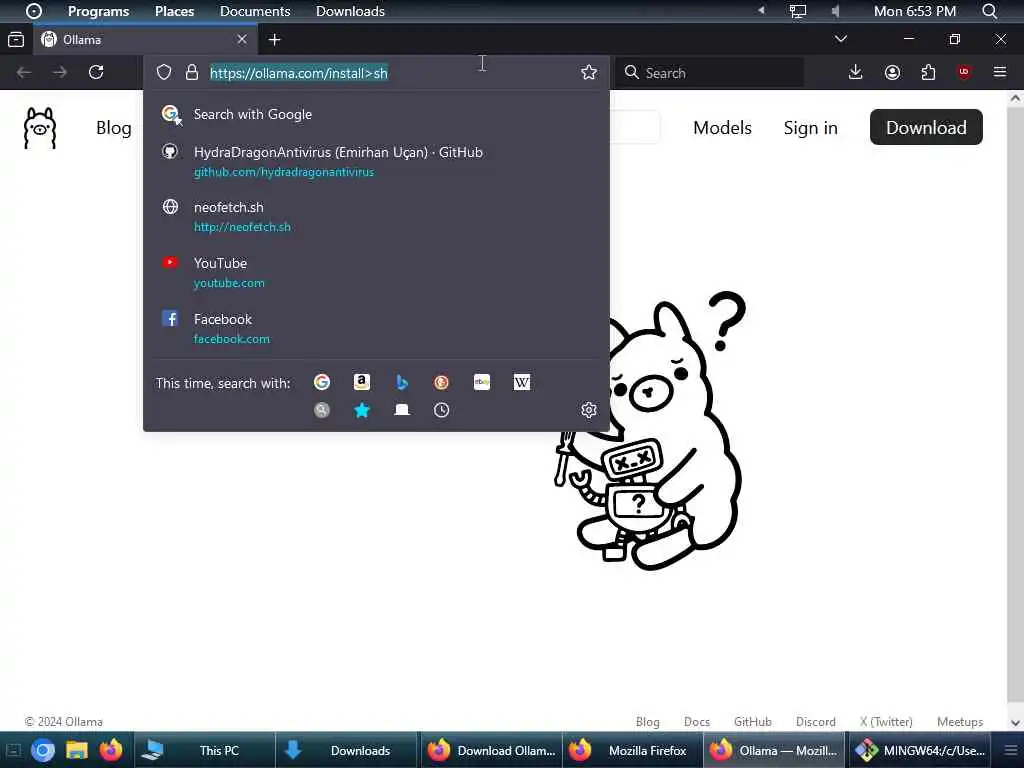Image resolution: width=1024 pixels, height=768 pixels.
Task: Show site security padlock information
Action: (x=191, y=72)
